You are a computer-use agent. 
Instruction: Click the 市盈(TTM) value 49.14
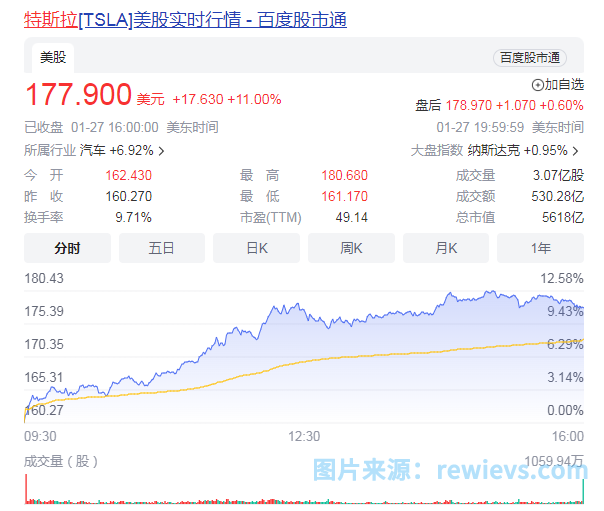point(352,217)
